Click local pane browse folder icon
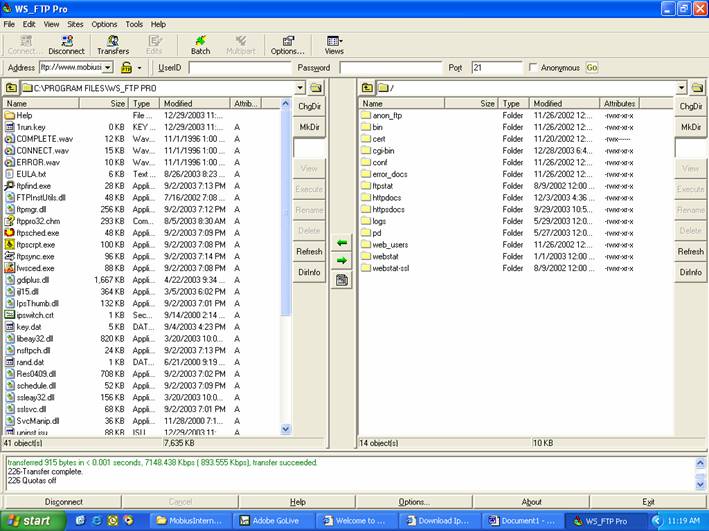 tap(316, 88)
